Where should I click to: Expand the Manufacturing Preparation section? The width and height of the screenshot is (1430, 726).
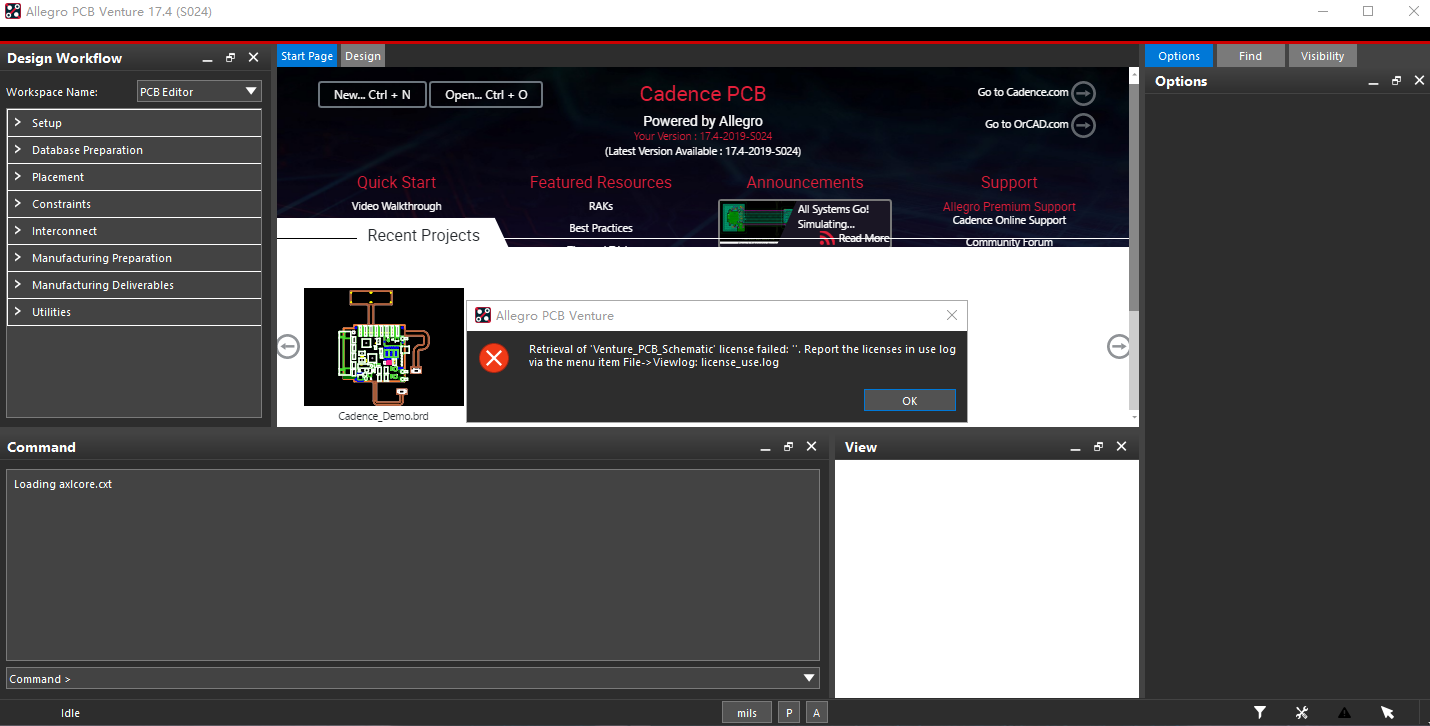click(134, 258)
